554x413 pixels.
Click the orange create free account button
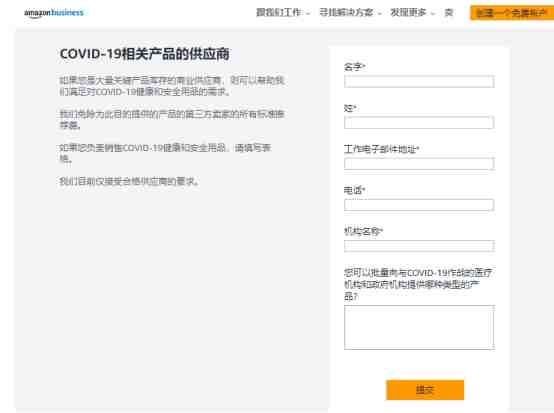coord(512,13)
